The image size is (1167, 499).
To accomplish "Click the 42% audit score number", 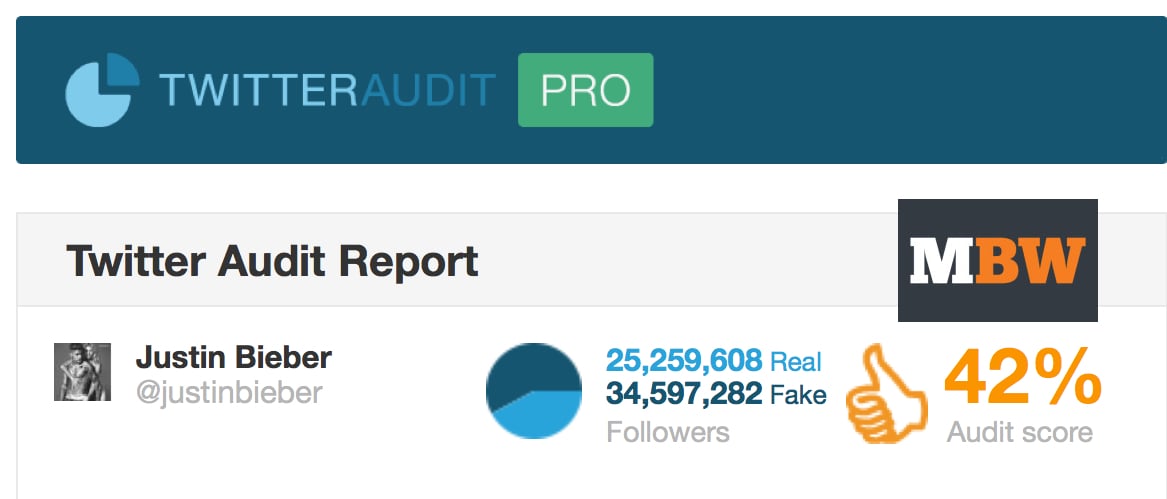I will 1023,376.
